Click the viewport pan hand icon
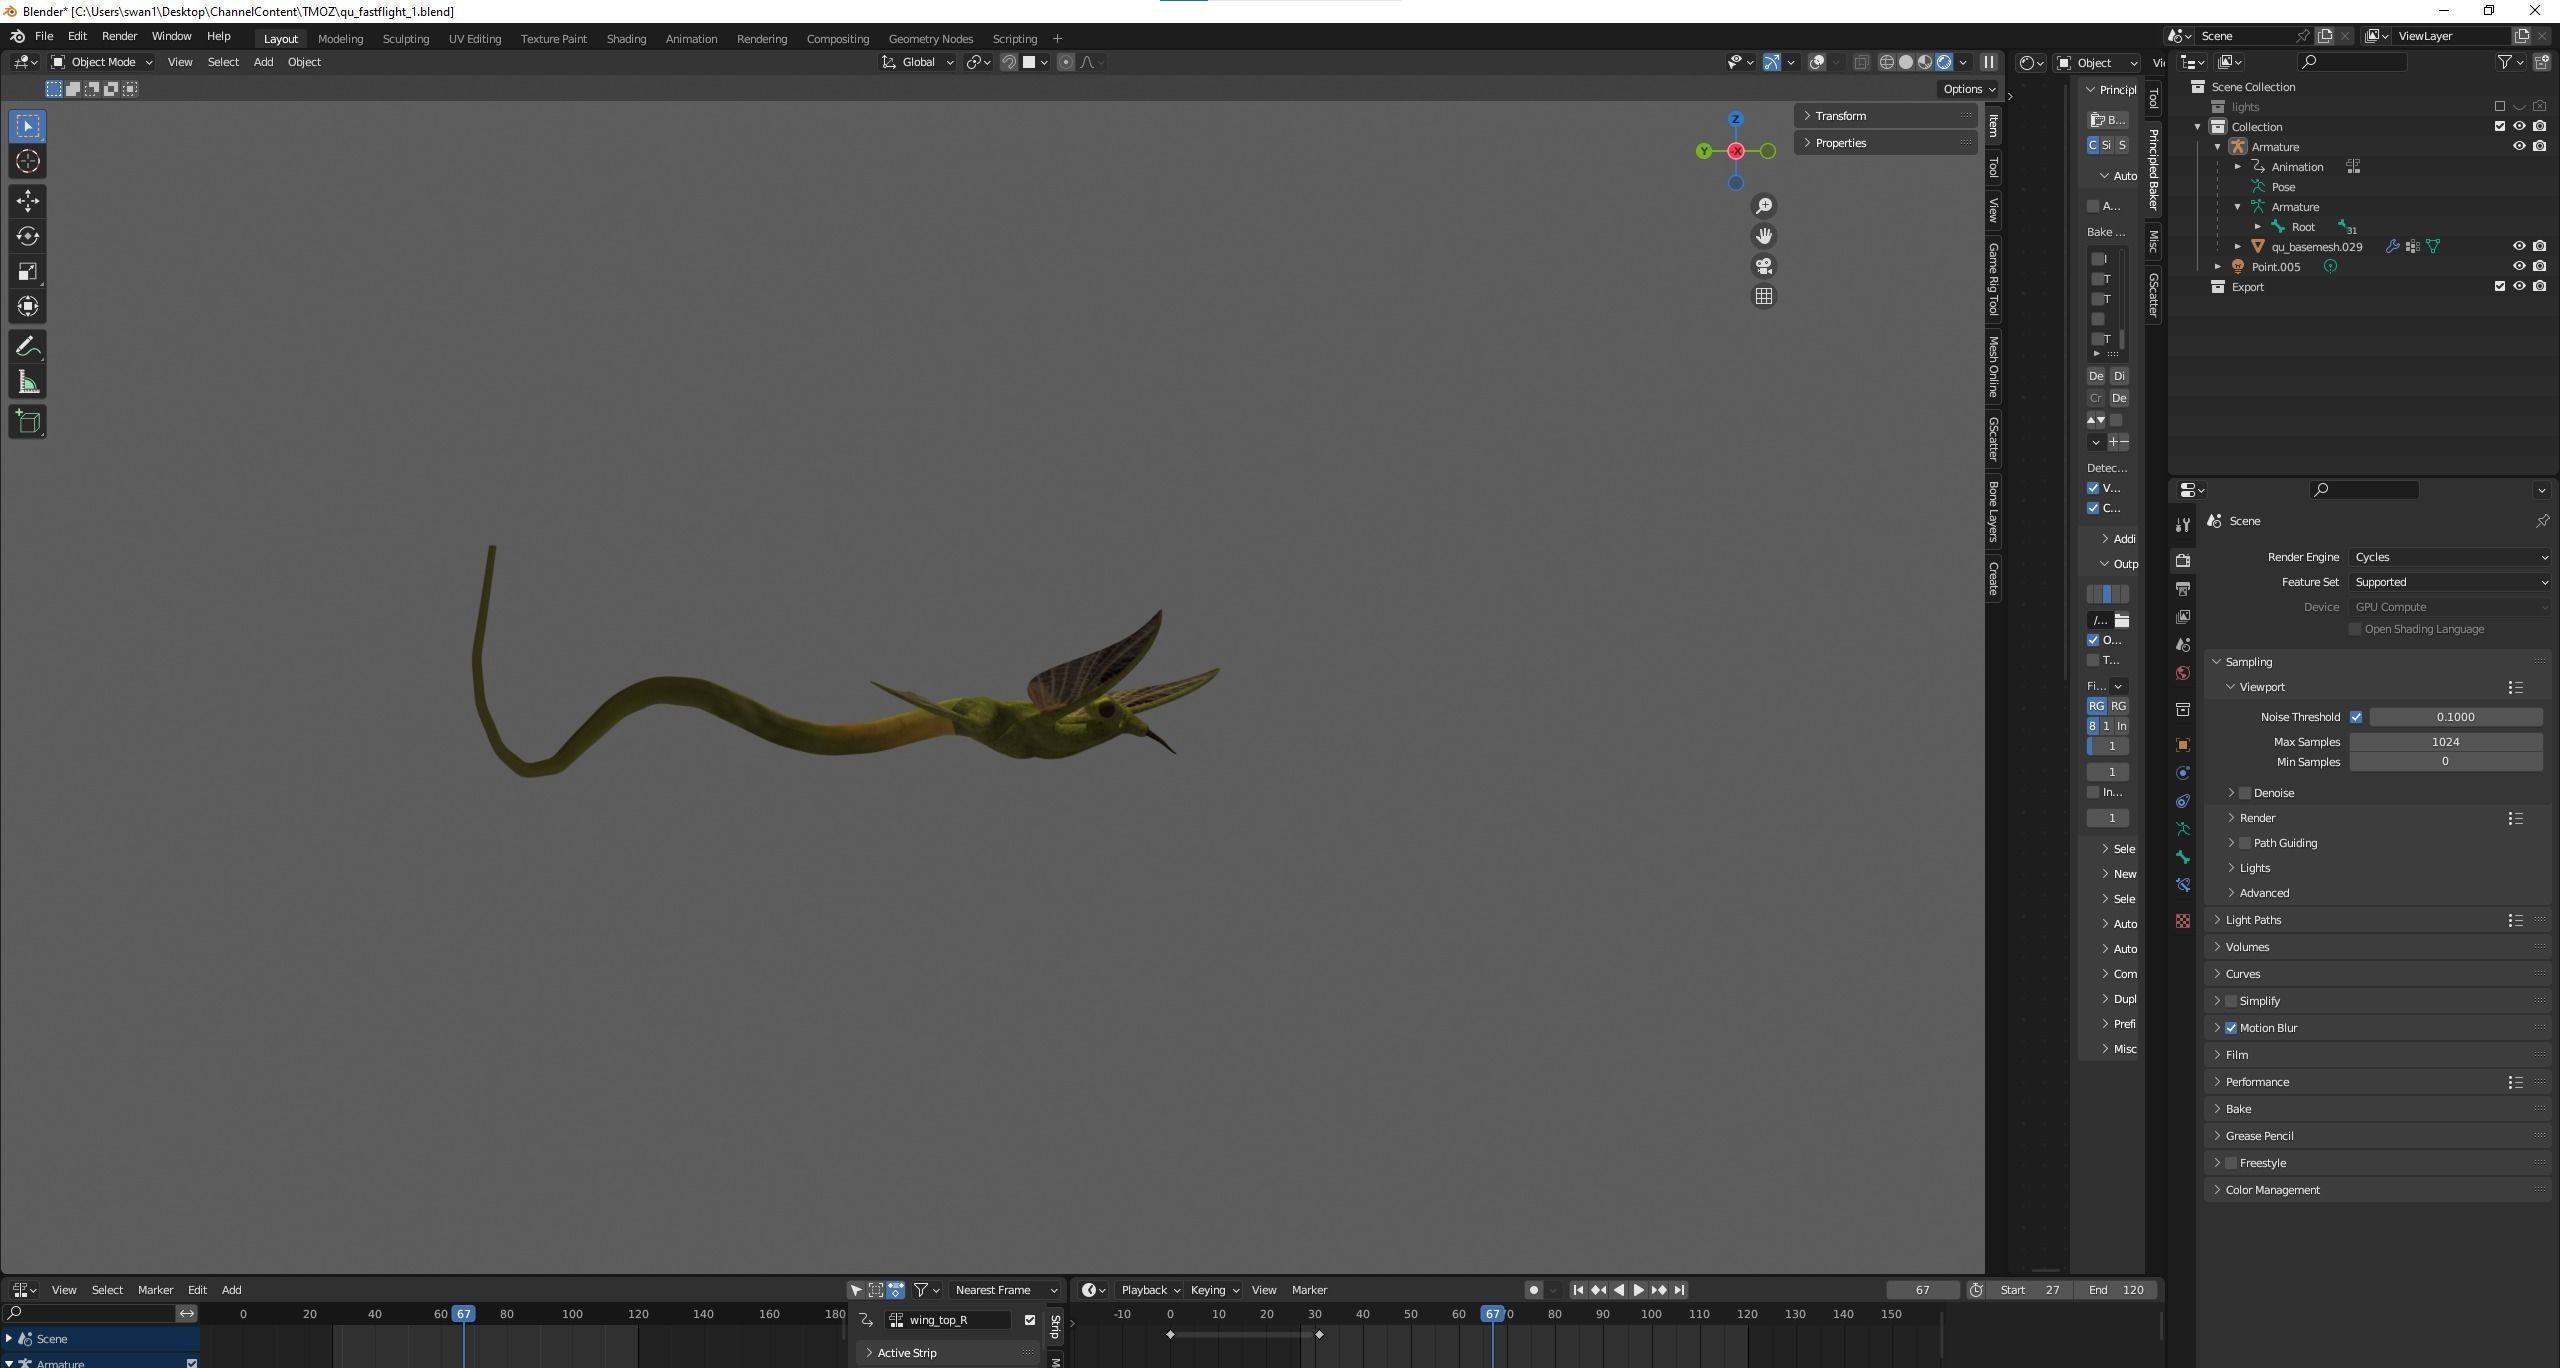Screen dimensions: 2560x1368 point(1764,236)
